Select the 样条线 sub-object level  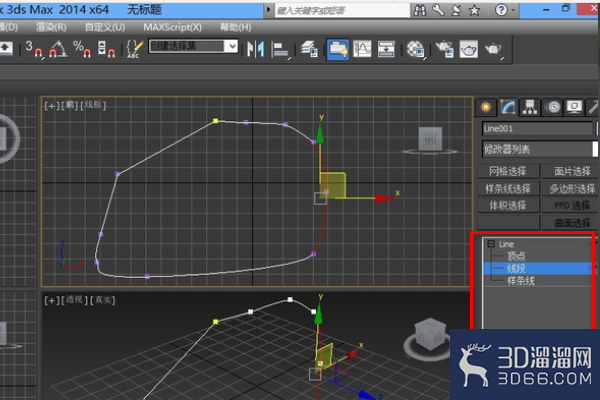point(521,281)
